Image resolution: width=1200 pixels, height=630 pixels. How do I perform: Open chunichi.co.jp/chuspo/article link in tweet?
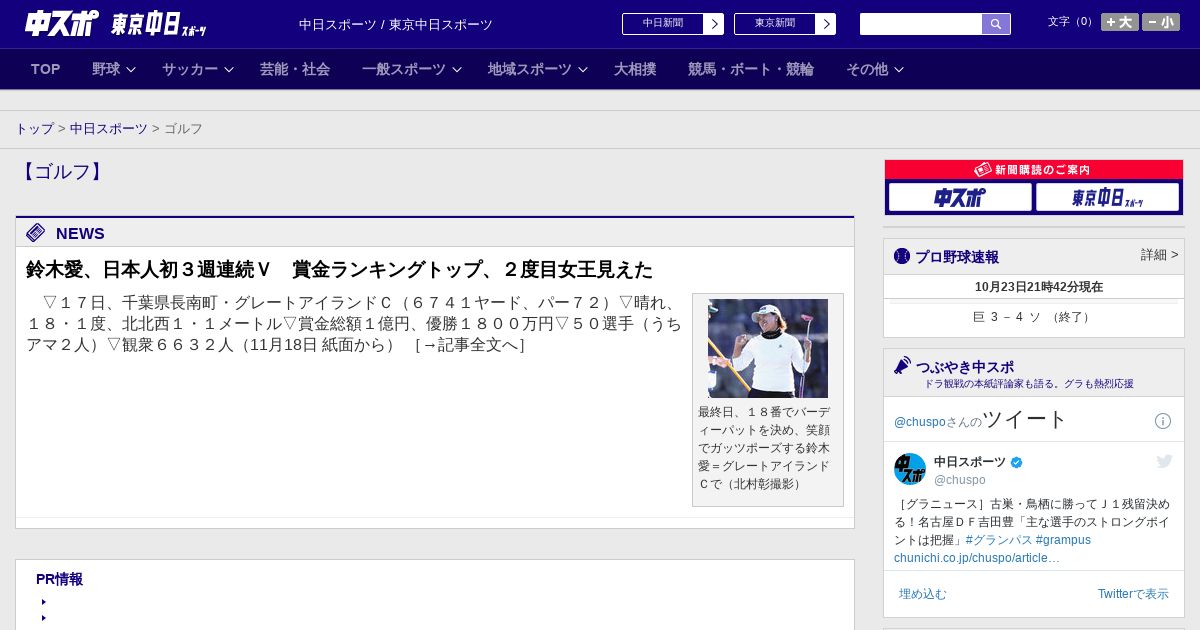coord(977,558)
